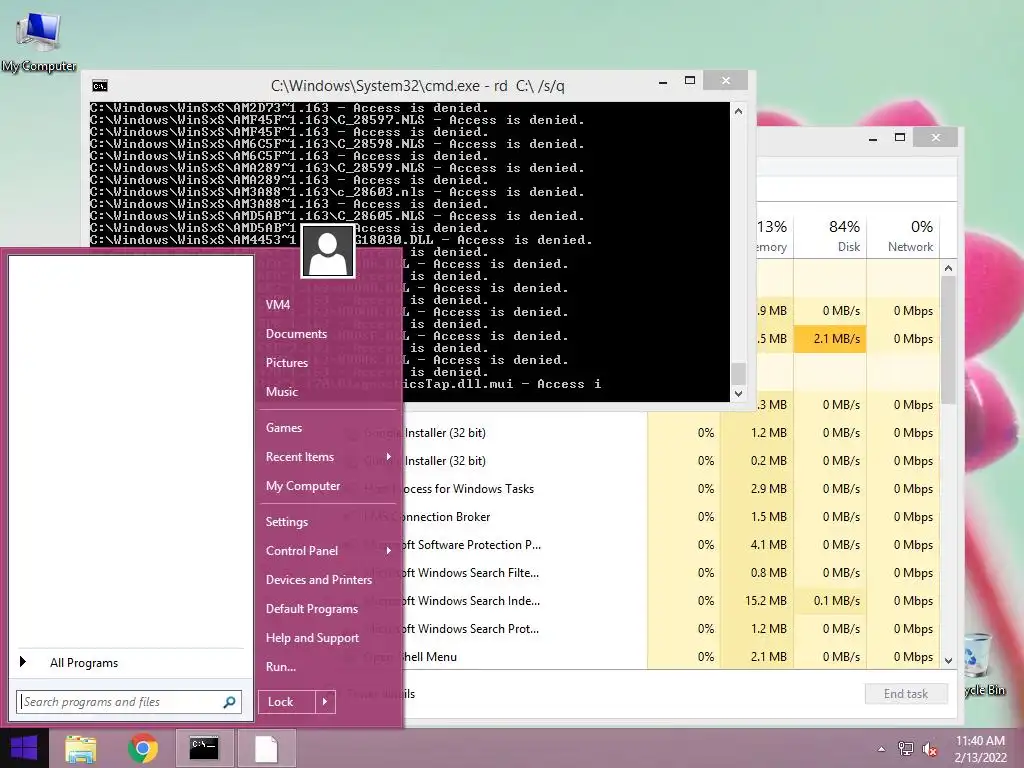This screenshot has width=1024, height=768.
Task: Open Documents from the Start menu
Action: pyautogui.click(x=296, y=334)
